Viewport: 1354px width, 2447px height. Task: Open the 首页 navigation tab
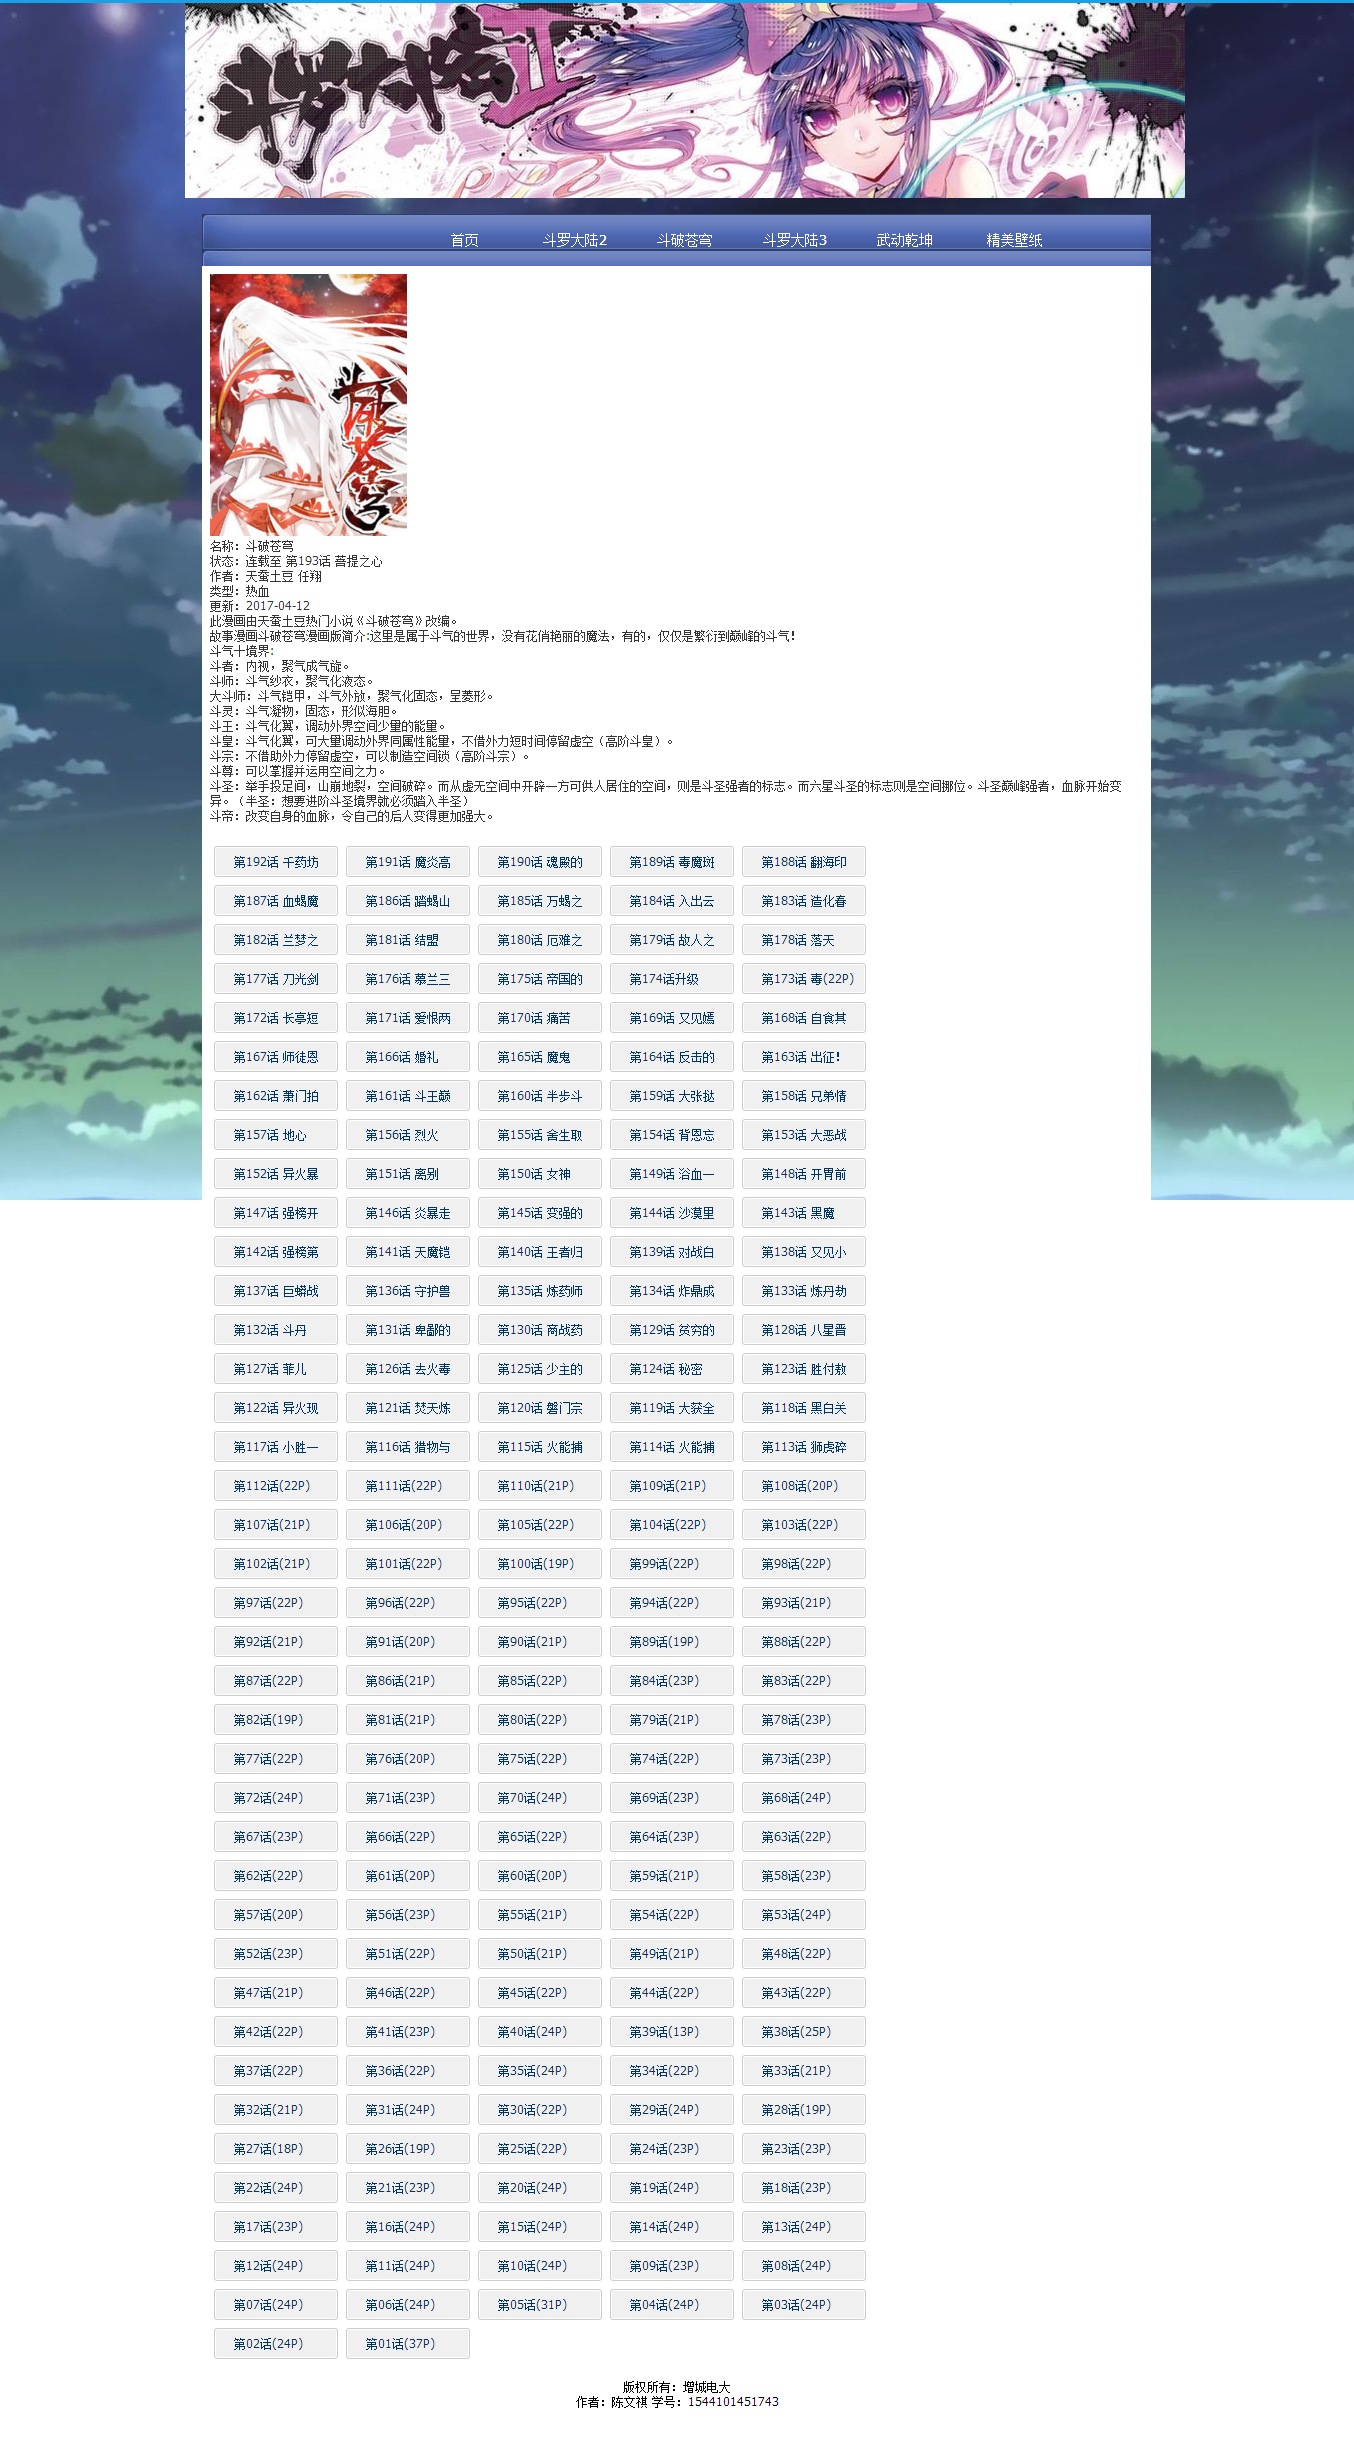[464, 240]
